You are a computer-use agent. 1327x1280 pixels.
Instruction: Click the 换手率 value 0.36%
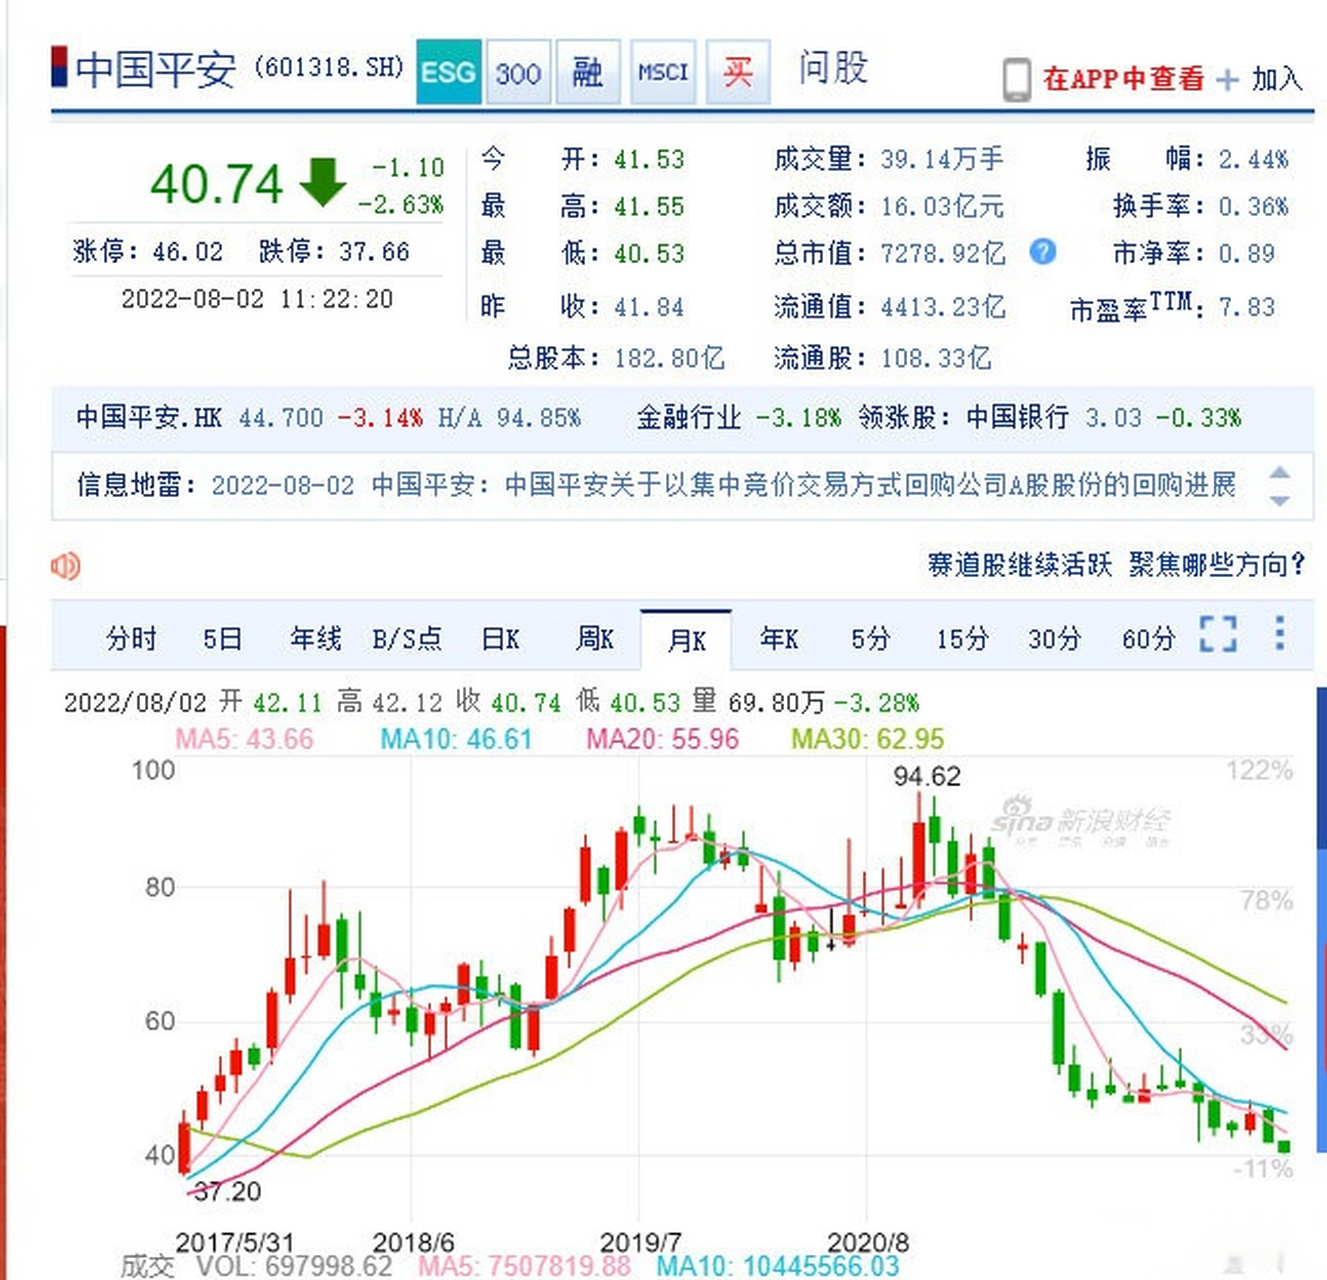coord(1253,206)
